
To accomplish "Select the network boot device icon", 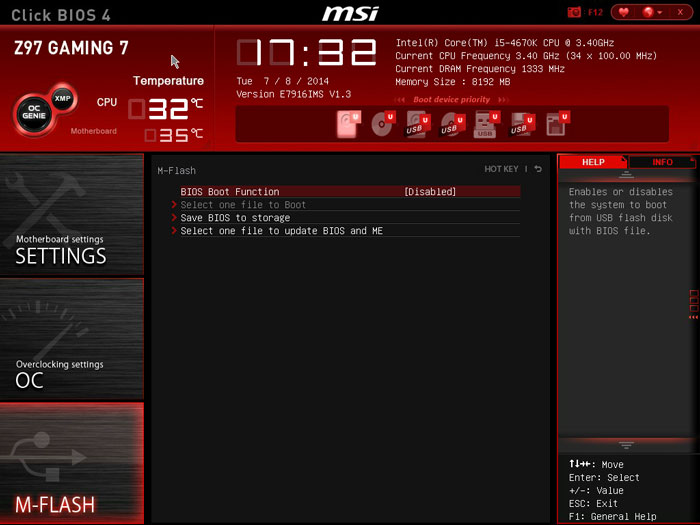I will pyautogui.click(x=557, y=124).
